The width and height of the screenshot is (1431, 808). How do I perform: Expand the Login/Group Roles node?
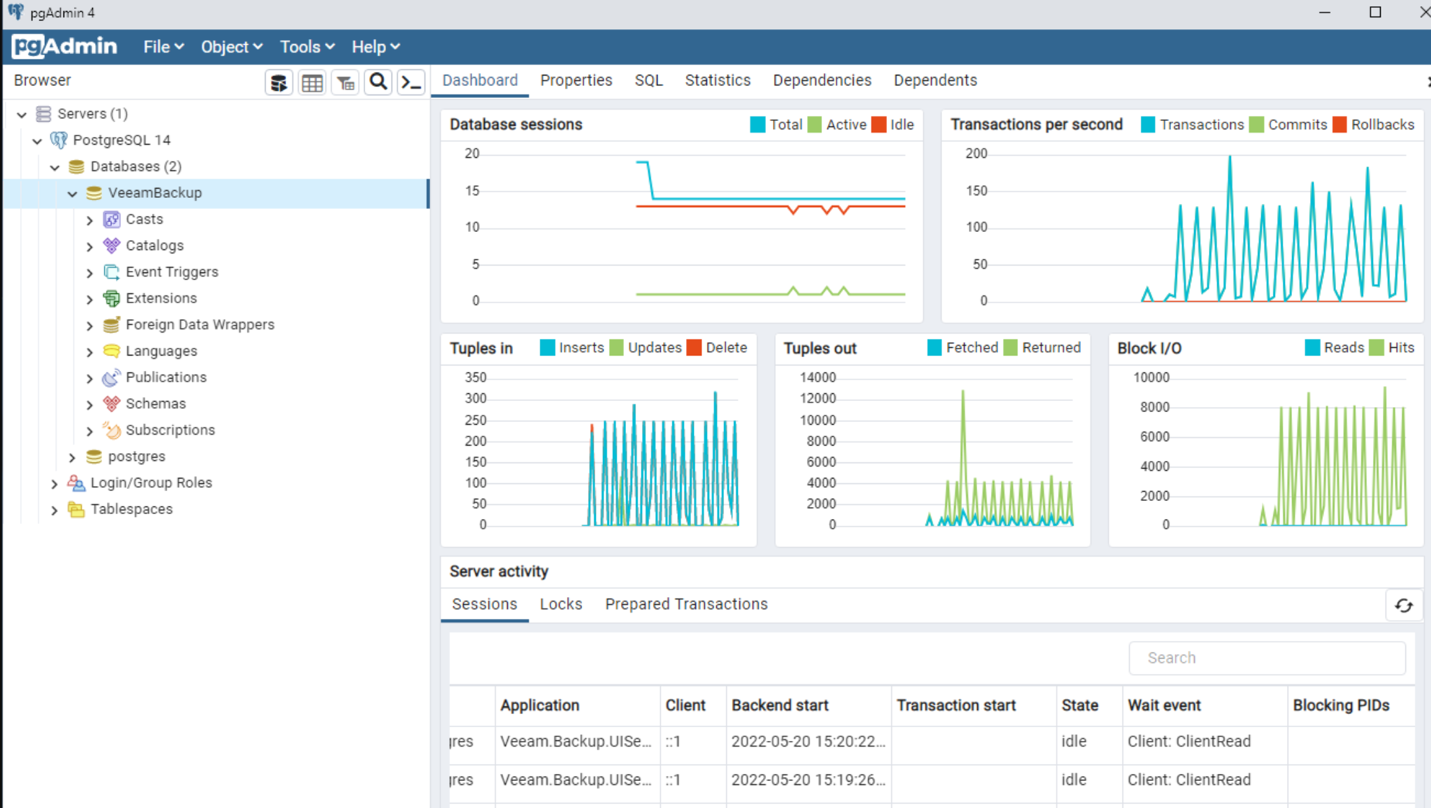(54, 483)
